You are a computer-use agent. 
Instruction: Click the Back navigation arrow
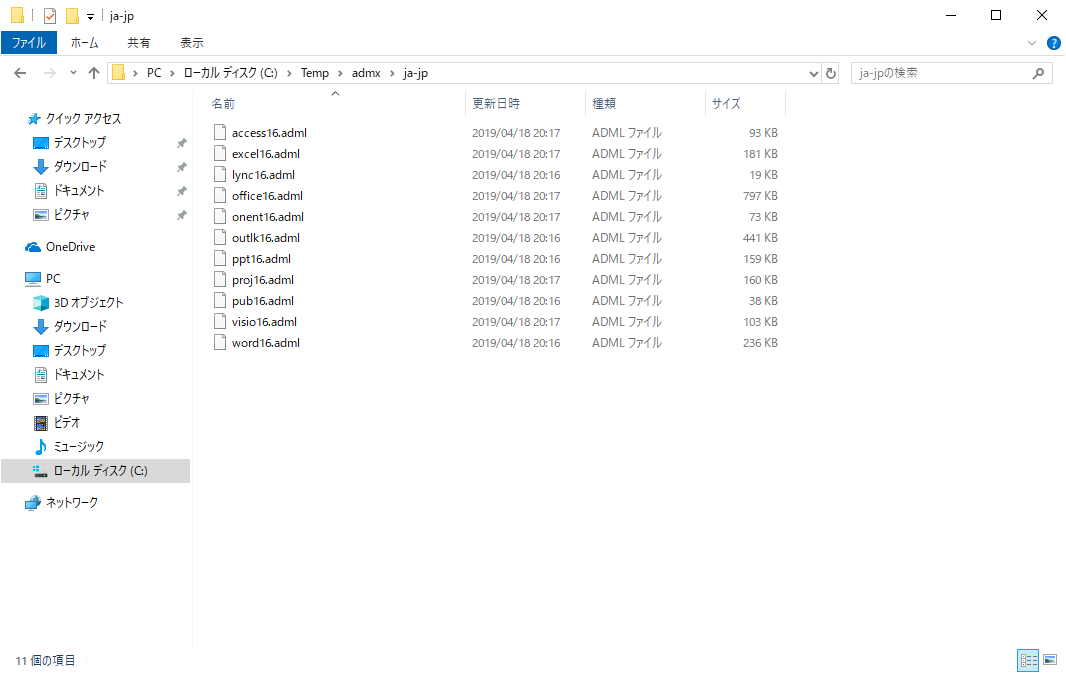point(20,73)
